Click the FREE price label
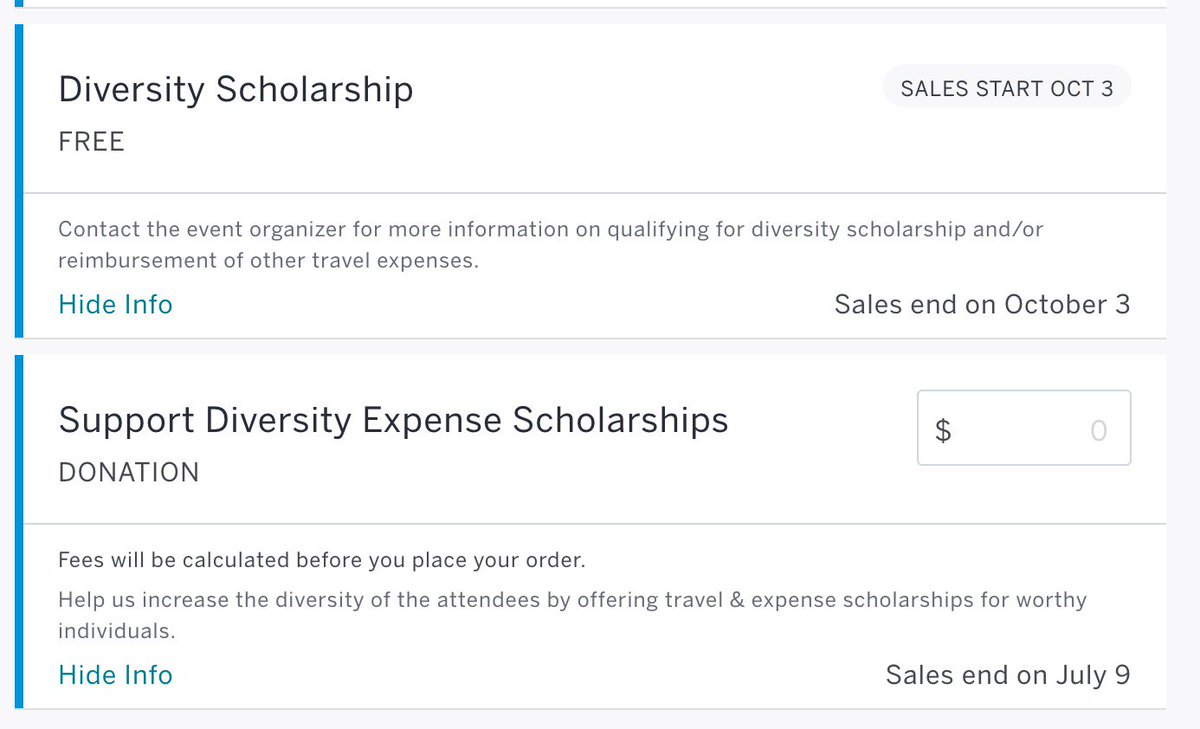Screen dimensions: 1200x729 pos(91,142)
